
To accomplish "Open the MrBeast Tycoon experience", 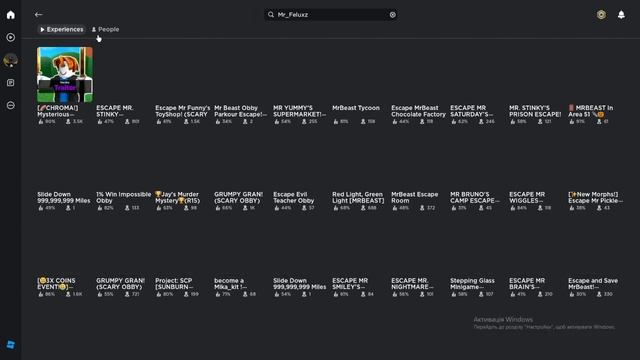I will [356, 108].
